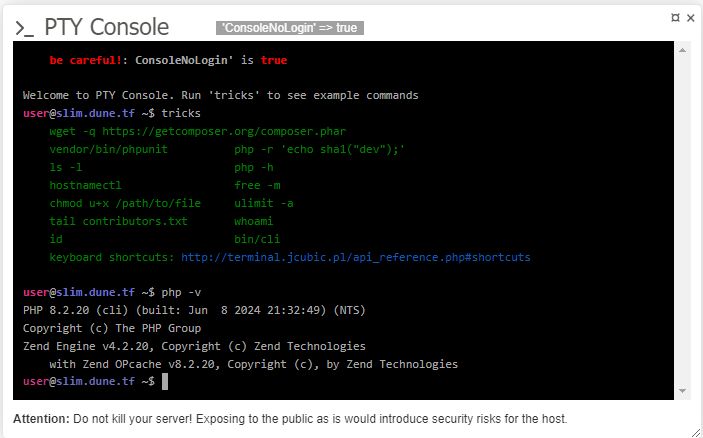Screen dimensions: 703x438
Task: Click the 'Welcome to PTY Console' message
Action: point(221,95)
